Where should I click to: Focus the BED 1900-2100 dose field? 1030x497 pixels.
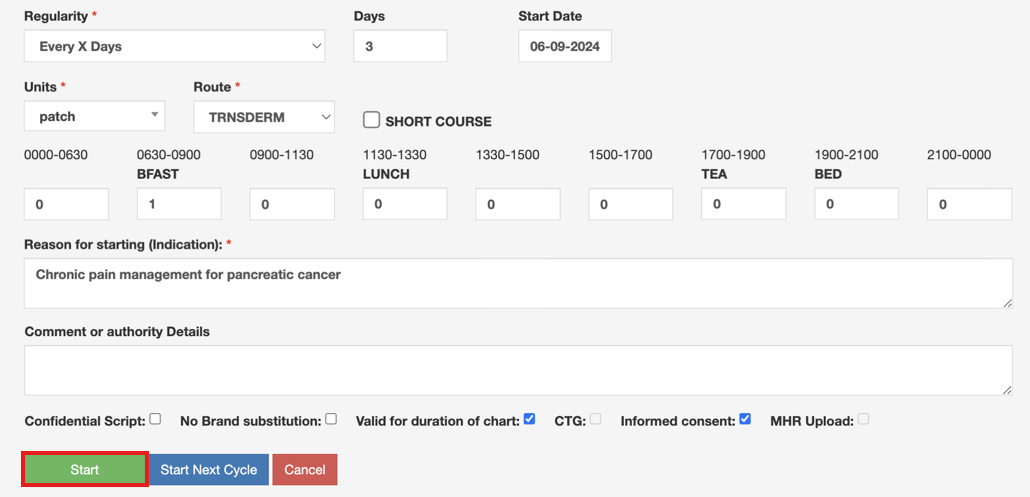pyautogui.click(x=857, y=204)
